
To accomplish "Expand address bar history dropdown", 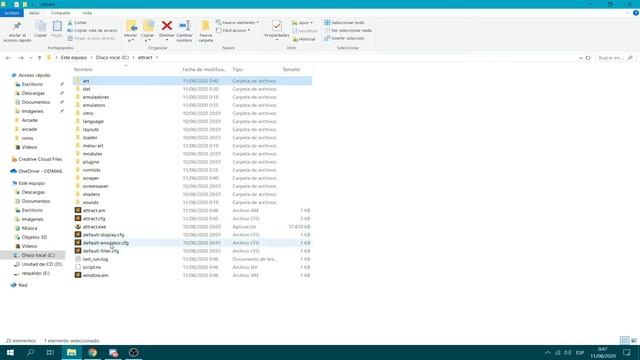I will click(x=580, y=58).
